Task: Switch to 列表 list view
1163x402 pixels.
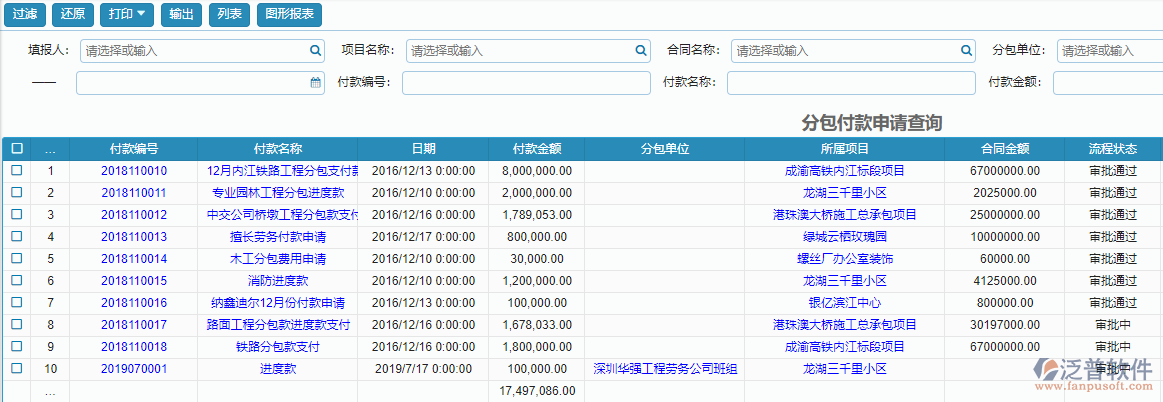Action: point(229,15)
